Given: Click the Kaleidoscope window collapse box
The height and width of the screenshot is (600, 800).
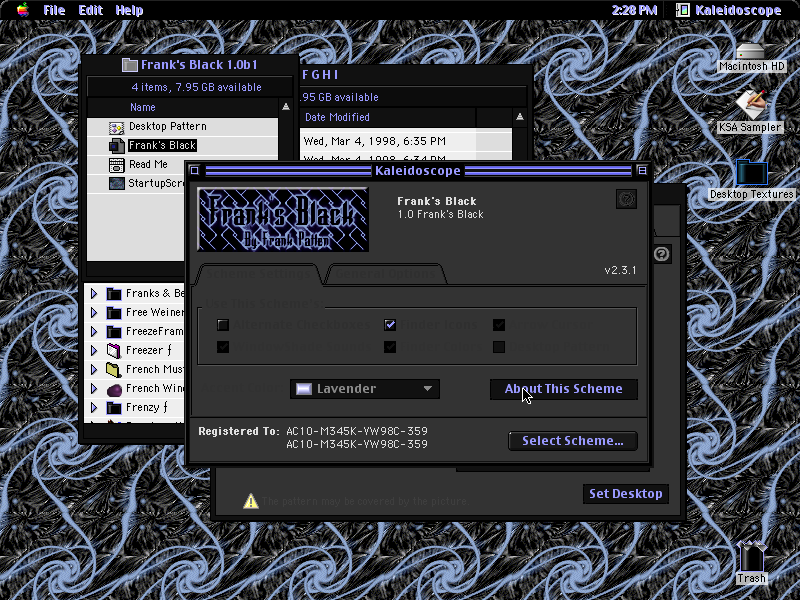Looking at the screenshot, I should (x=642, y=170).
